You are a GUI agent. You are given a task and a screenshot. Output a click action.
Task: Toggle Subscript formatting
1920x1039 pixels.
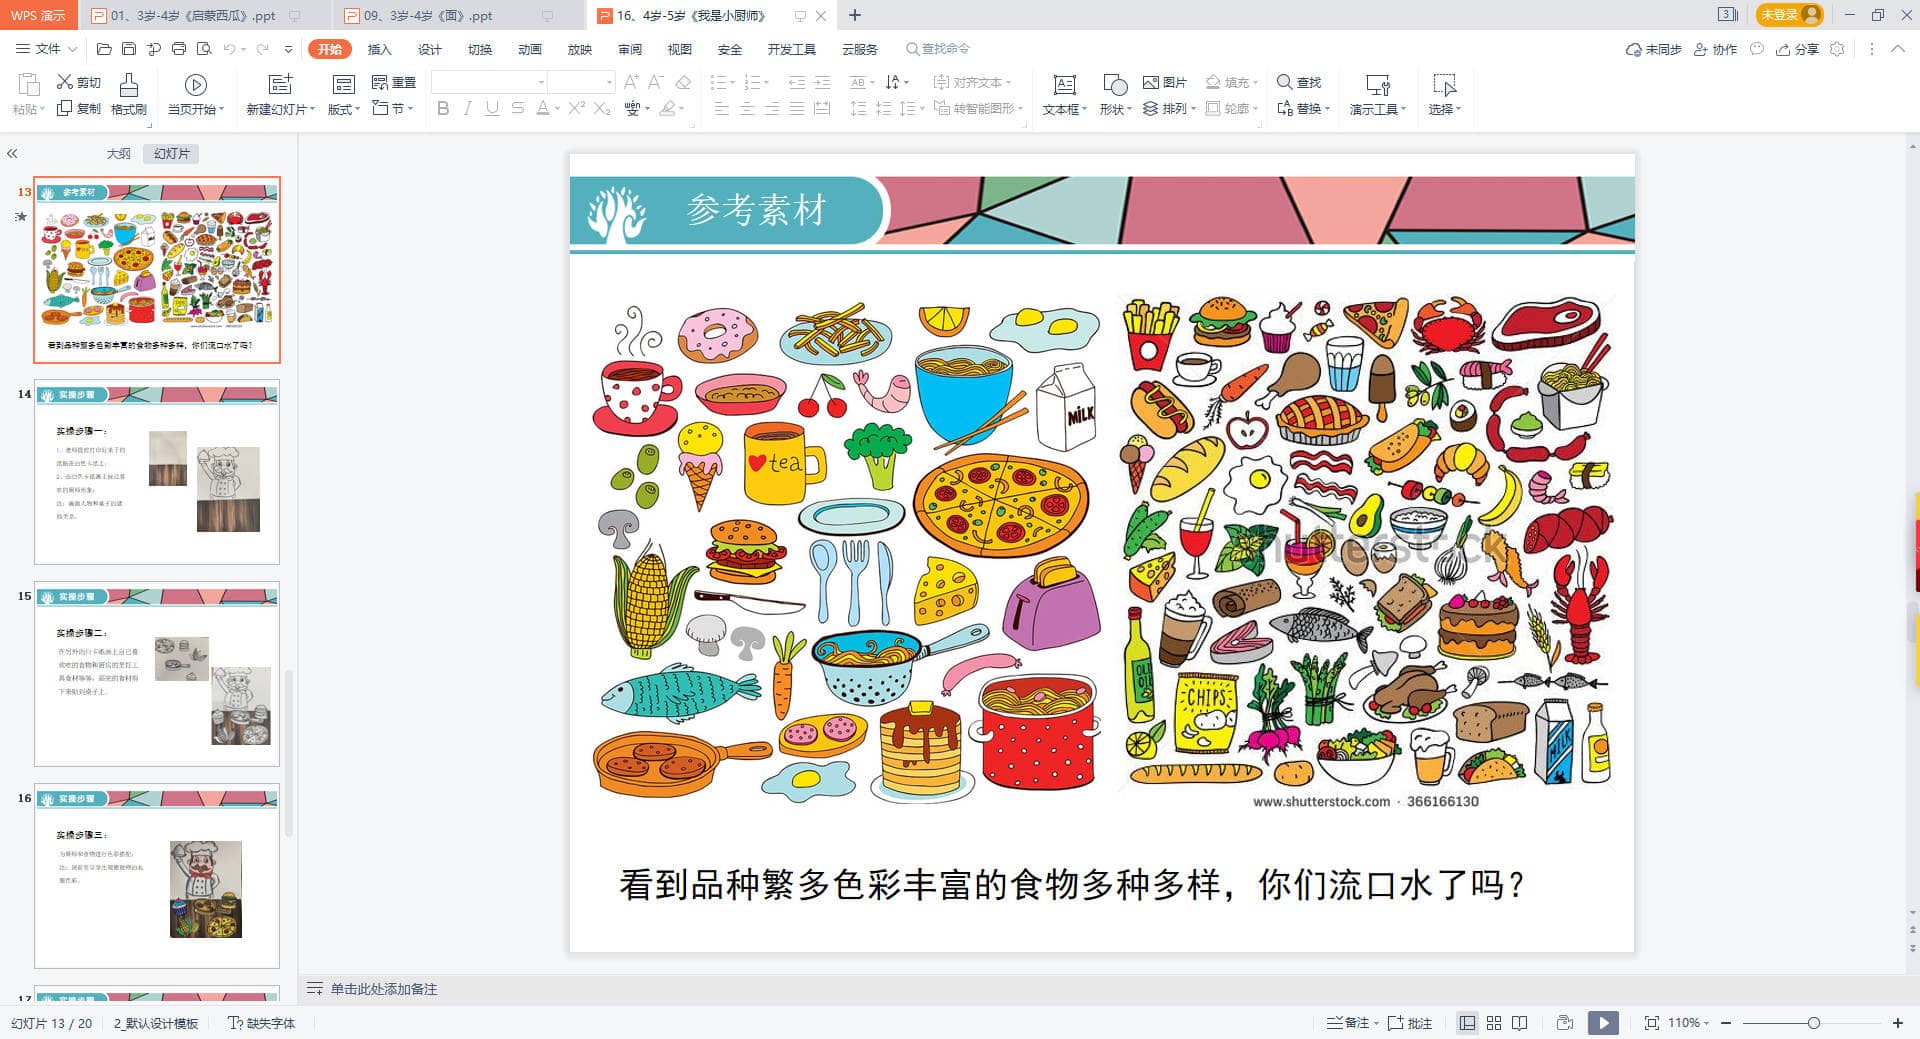coord(602,108)
